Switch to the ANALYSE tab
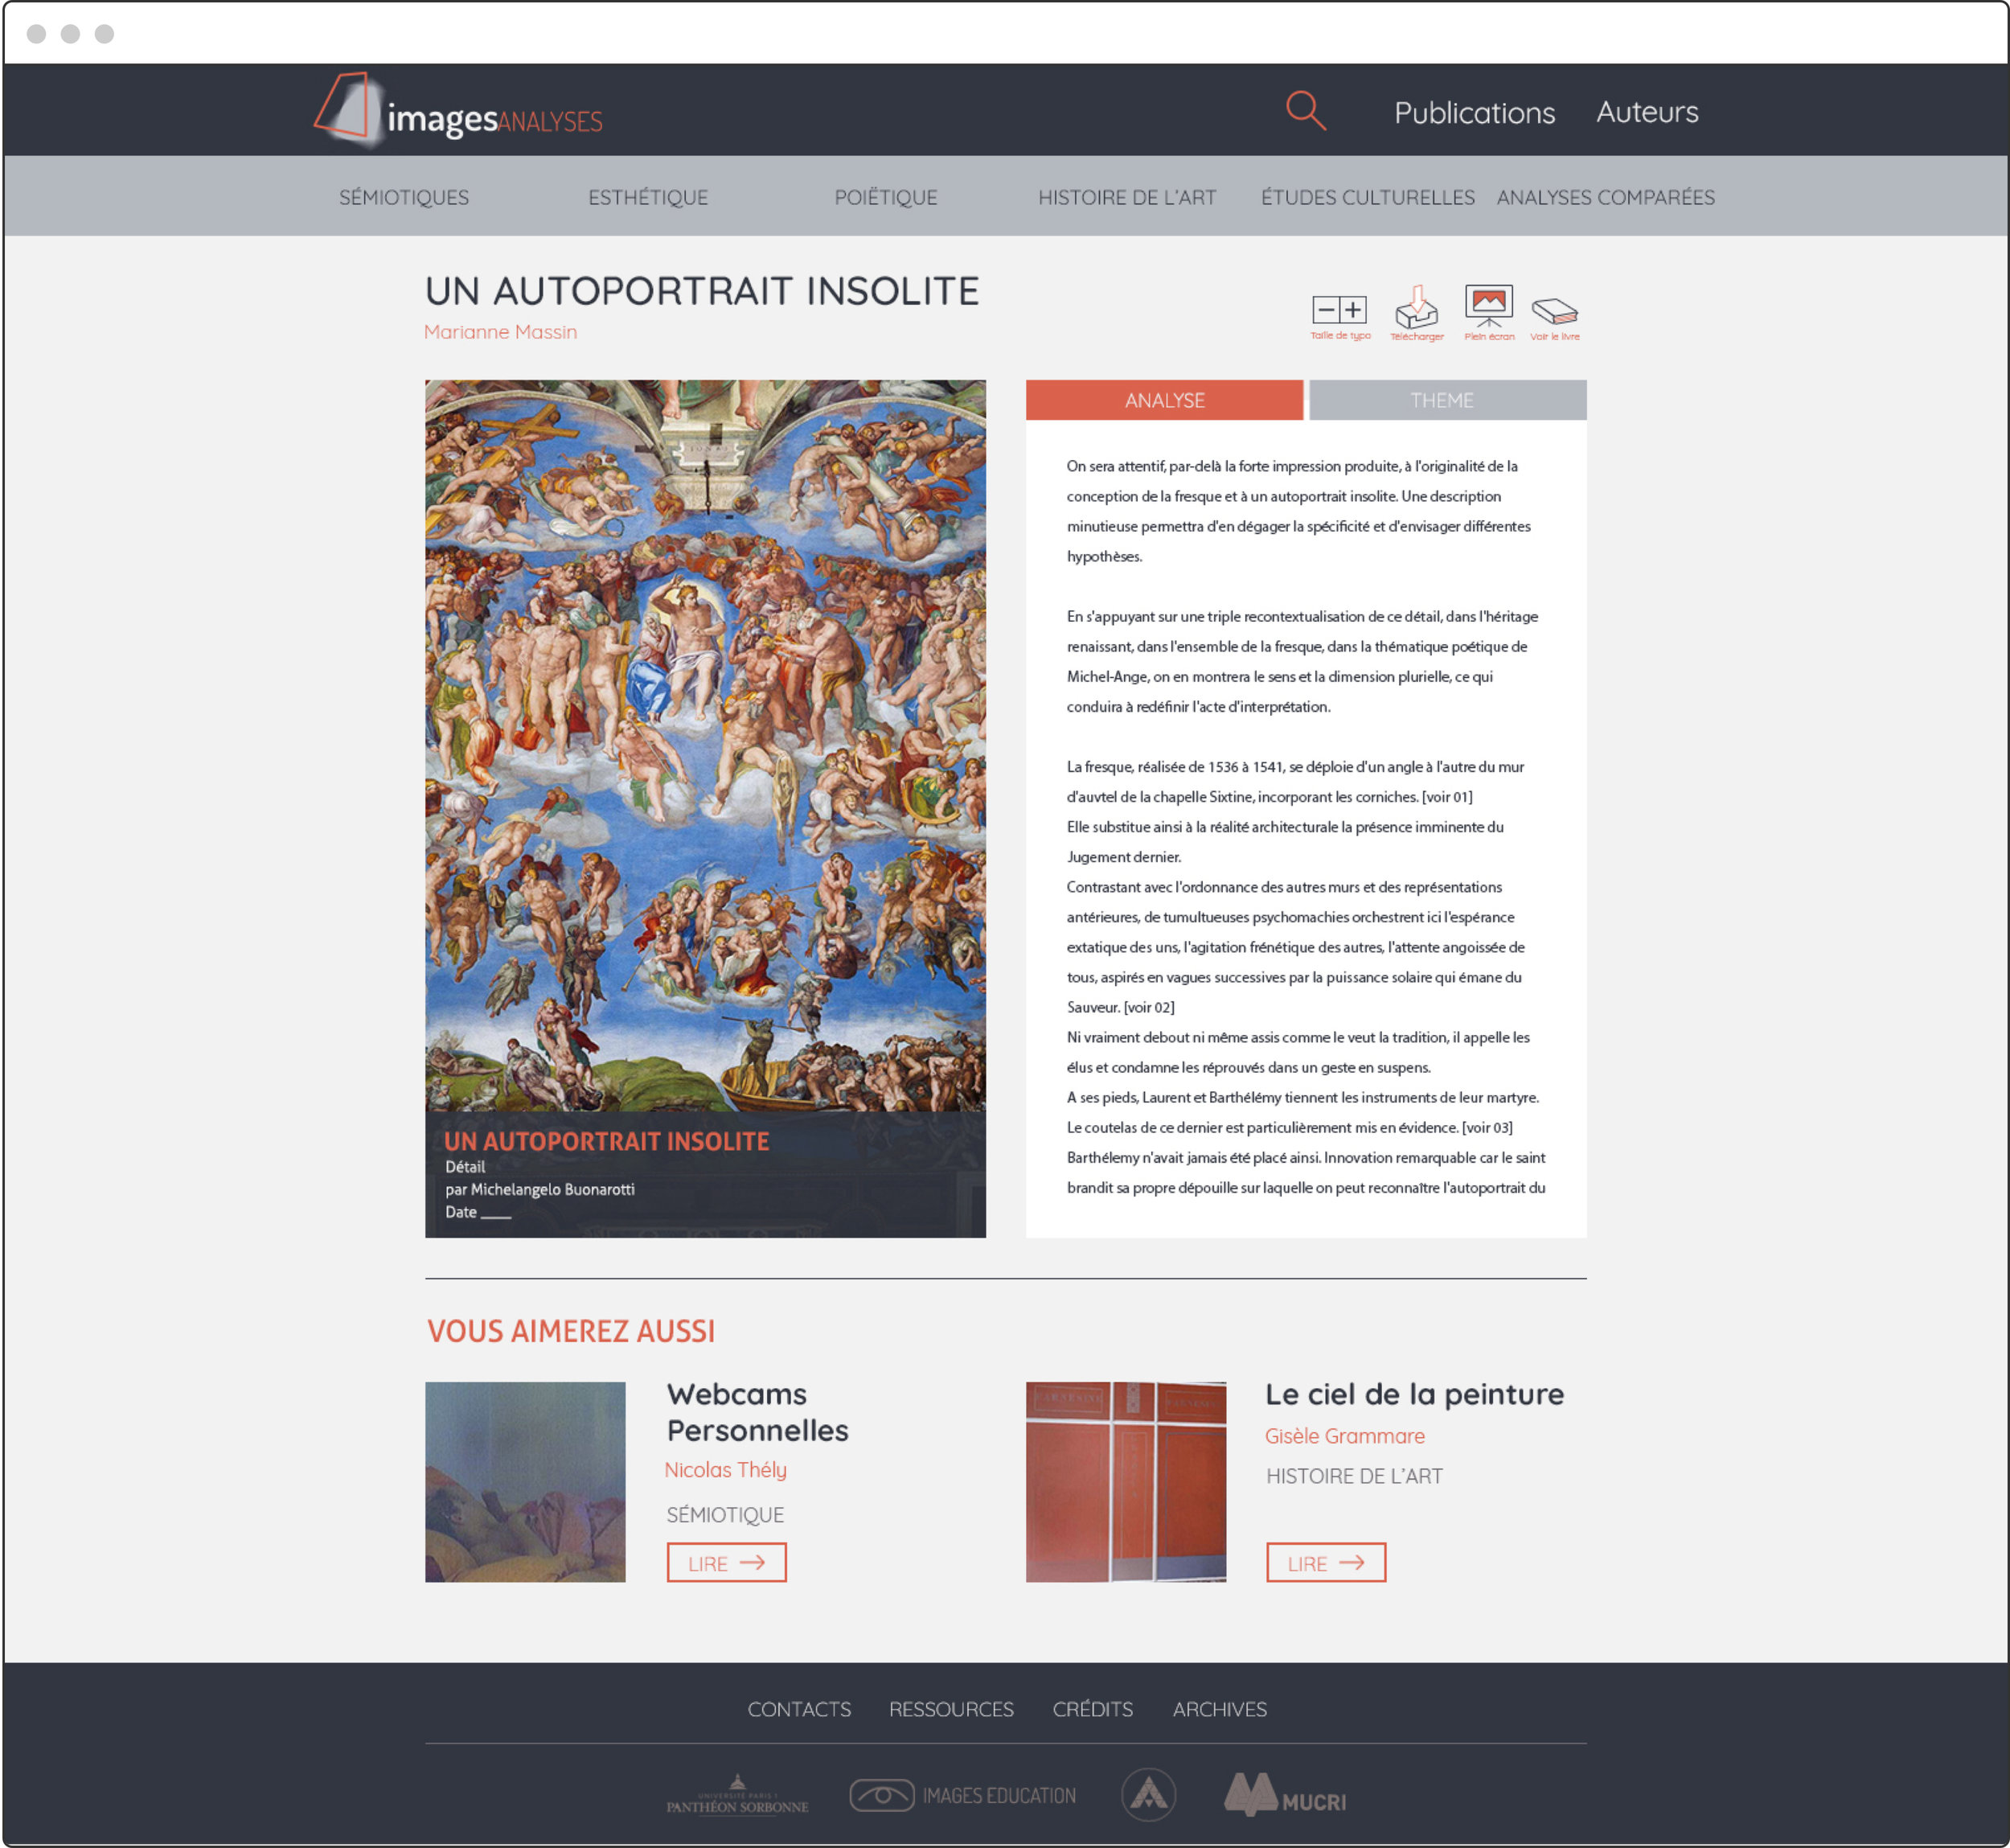Image resolution: width=2010 pixels, height=1848 pixels. 1164,400
